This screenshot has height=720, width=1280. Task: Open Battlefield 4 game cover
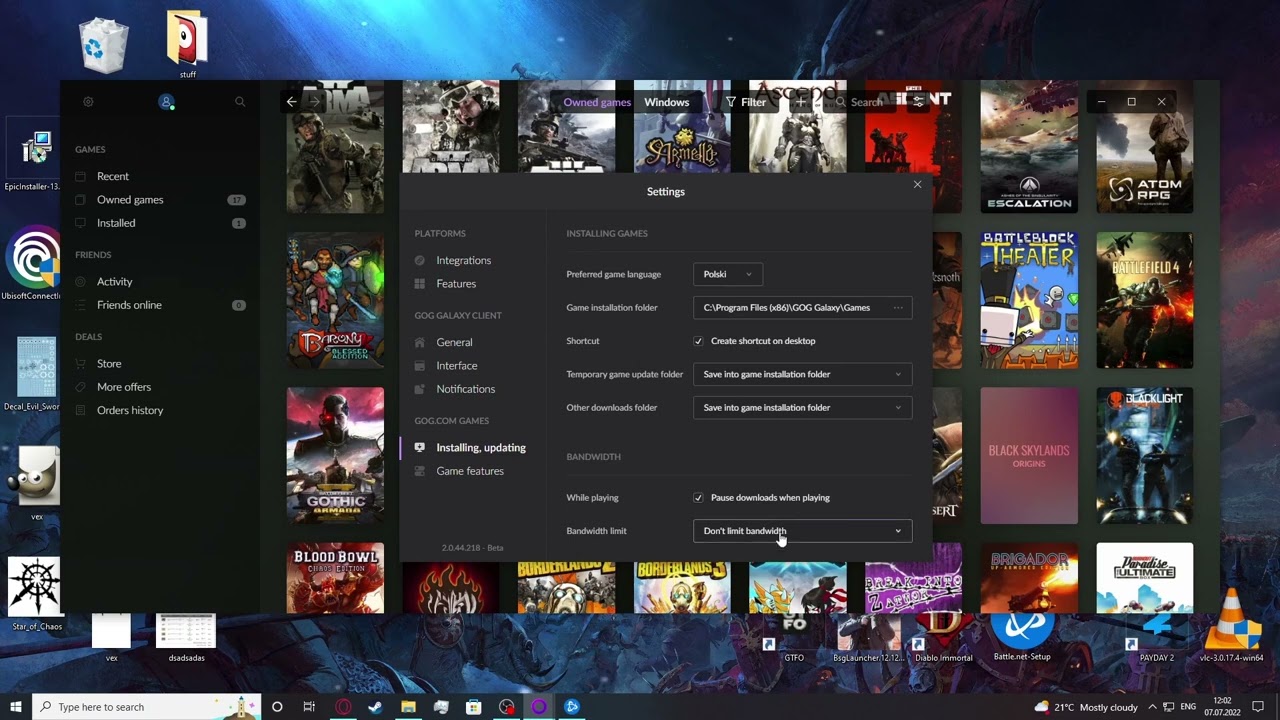[1145, 300]
